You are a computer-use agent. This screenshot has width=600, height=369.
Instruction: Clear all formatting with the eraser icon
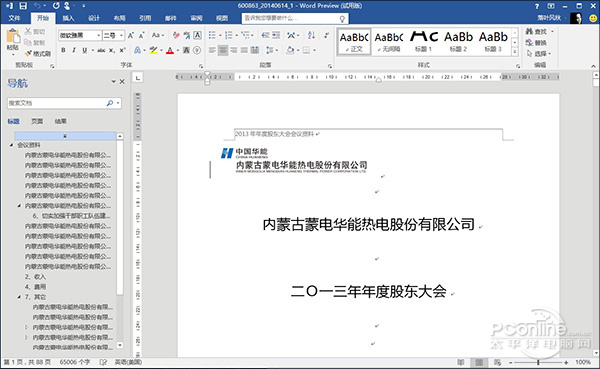click(176, 35)
